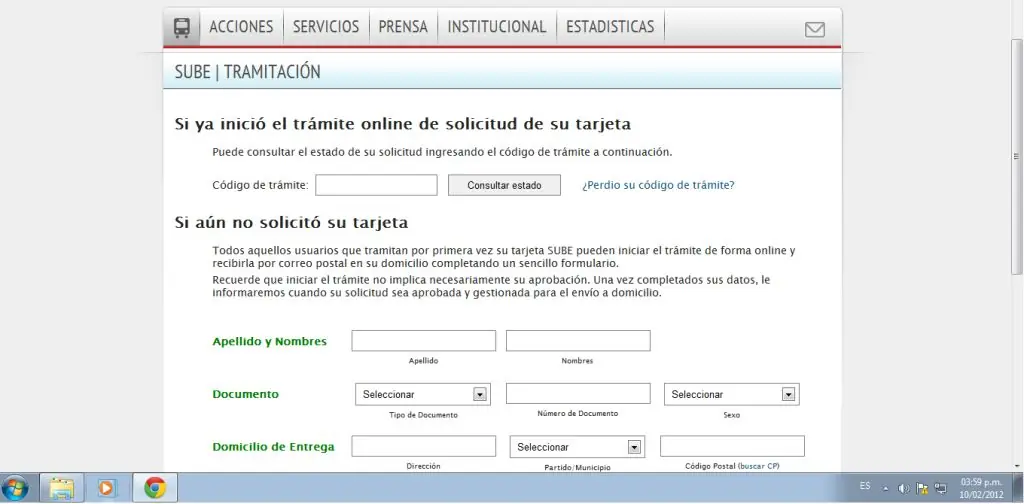The image size is (1024, 504).
Task: Click the Consultar estado button
Action: tap(504, 185)
